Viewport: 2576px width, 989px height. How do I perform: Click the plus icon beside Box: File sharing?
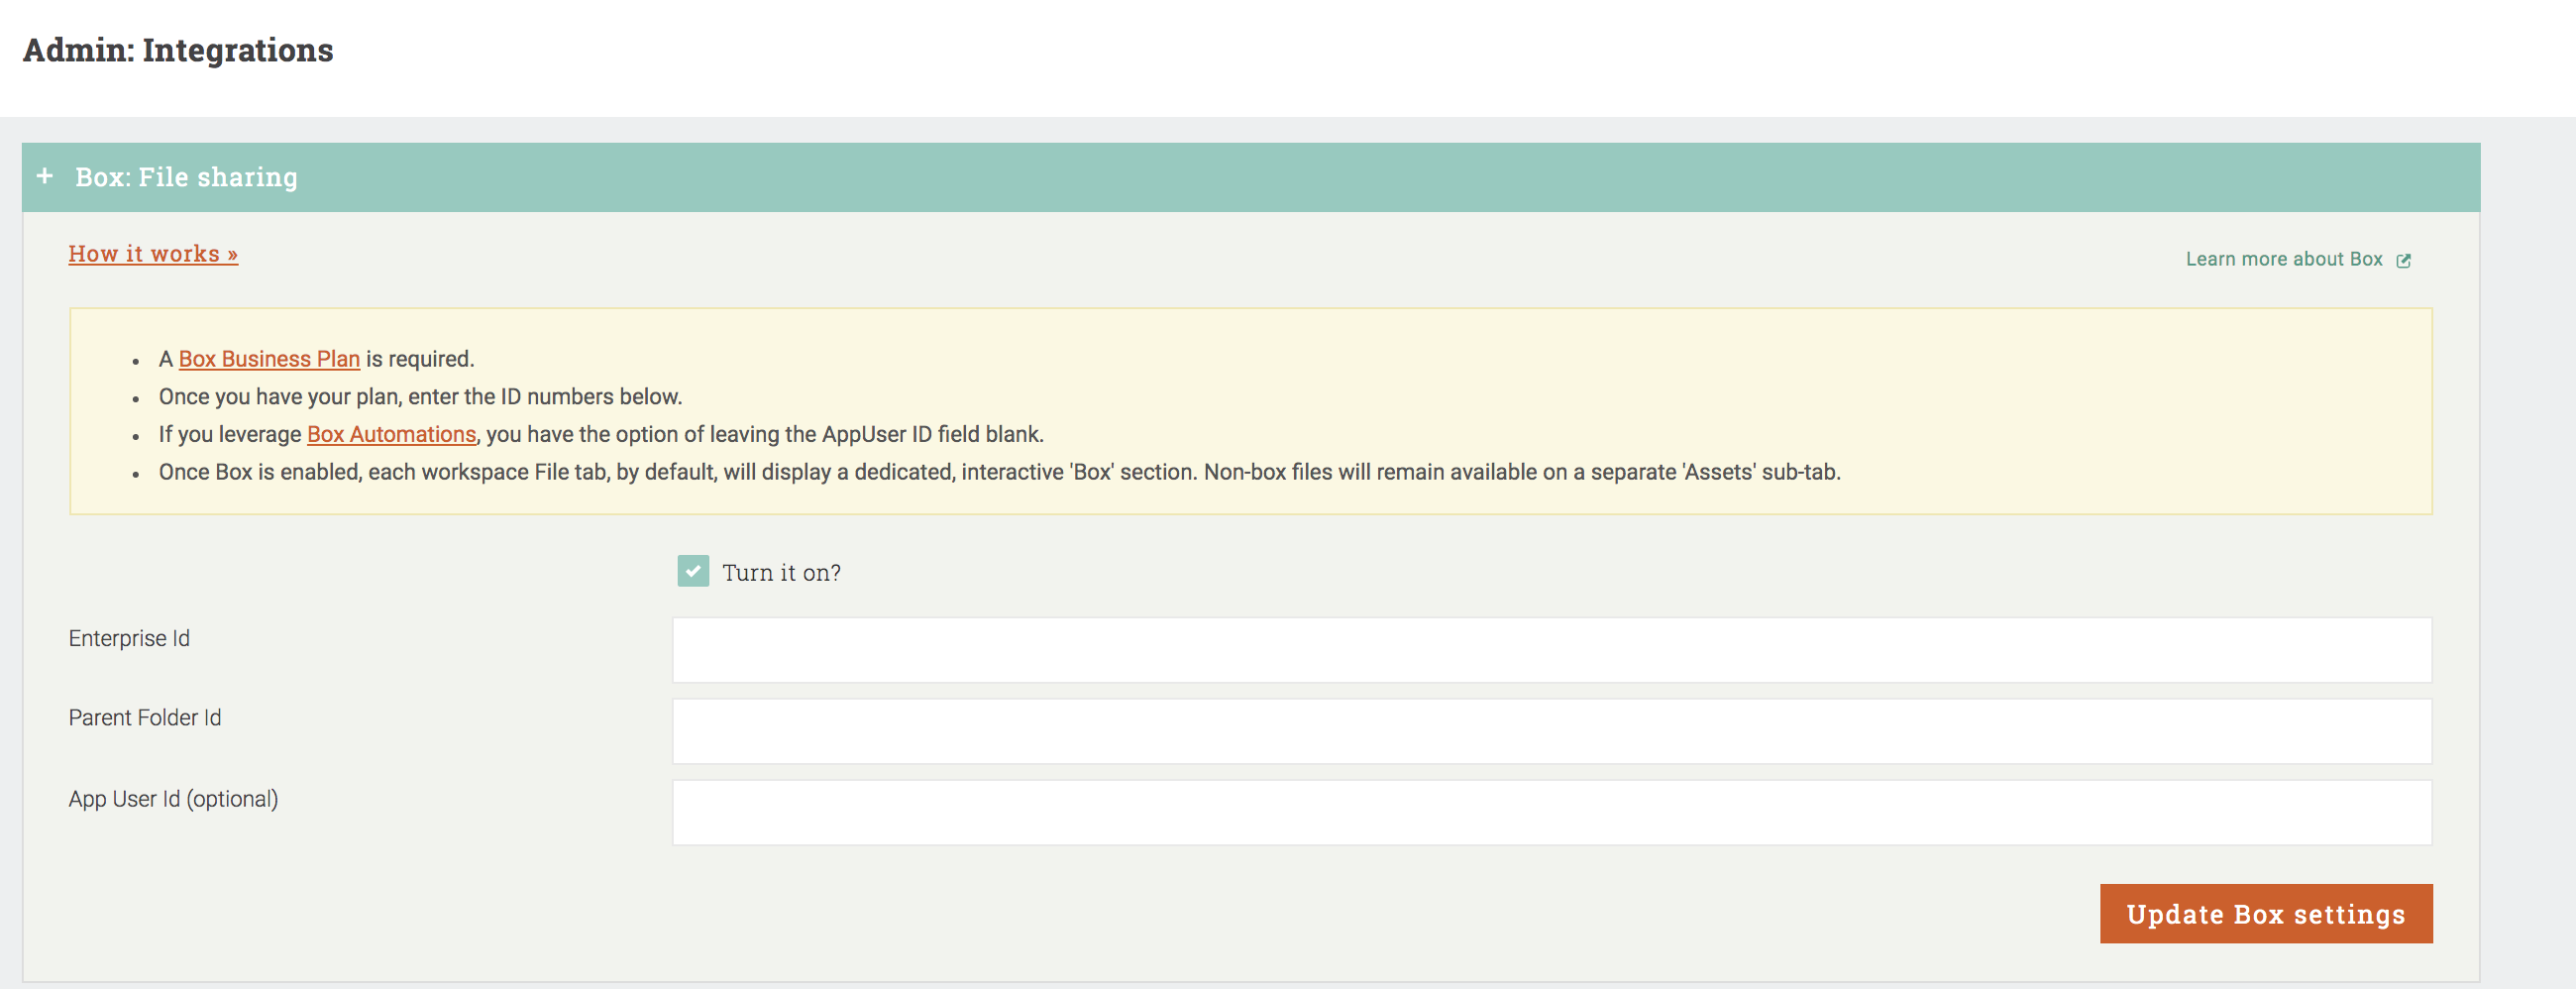point(45,176)
